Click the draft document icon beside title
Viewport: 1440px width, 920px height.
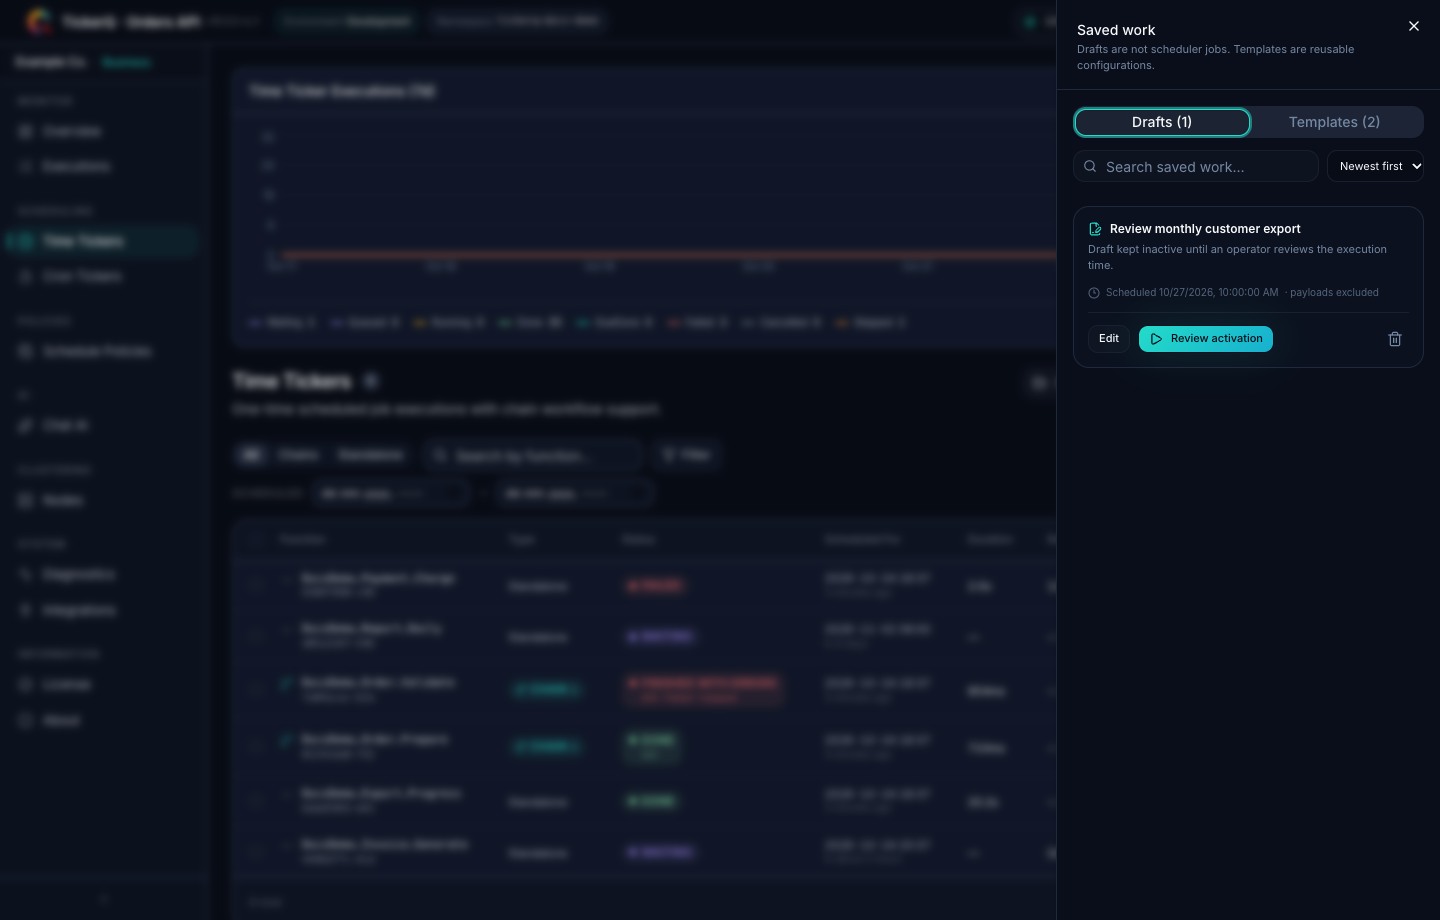(1095, 229)
